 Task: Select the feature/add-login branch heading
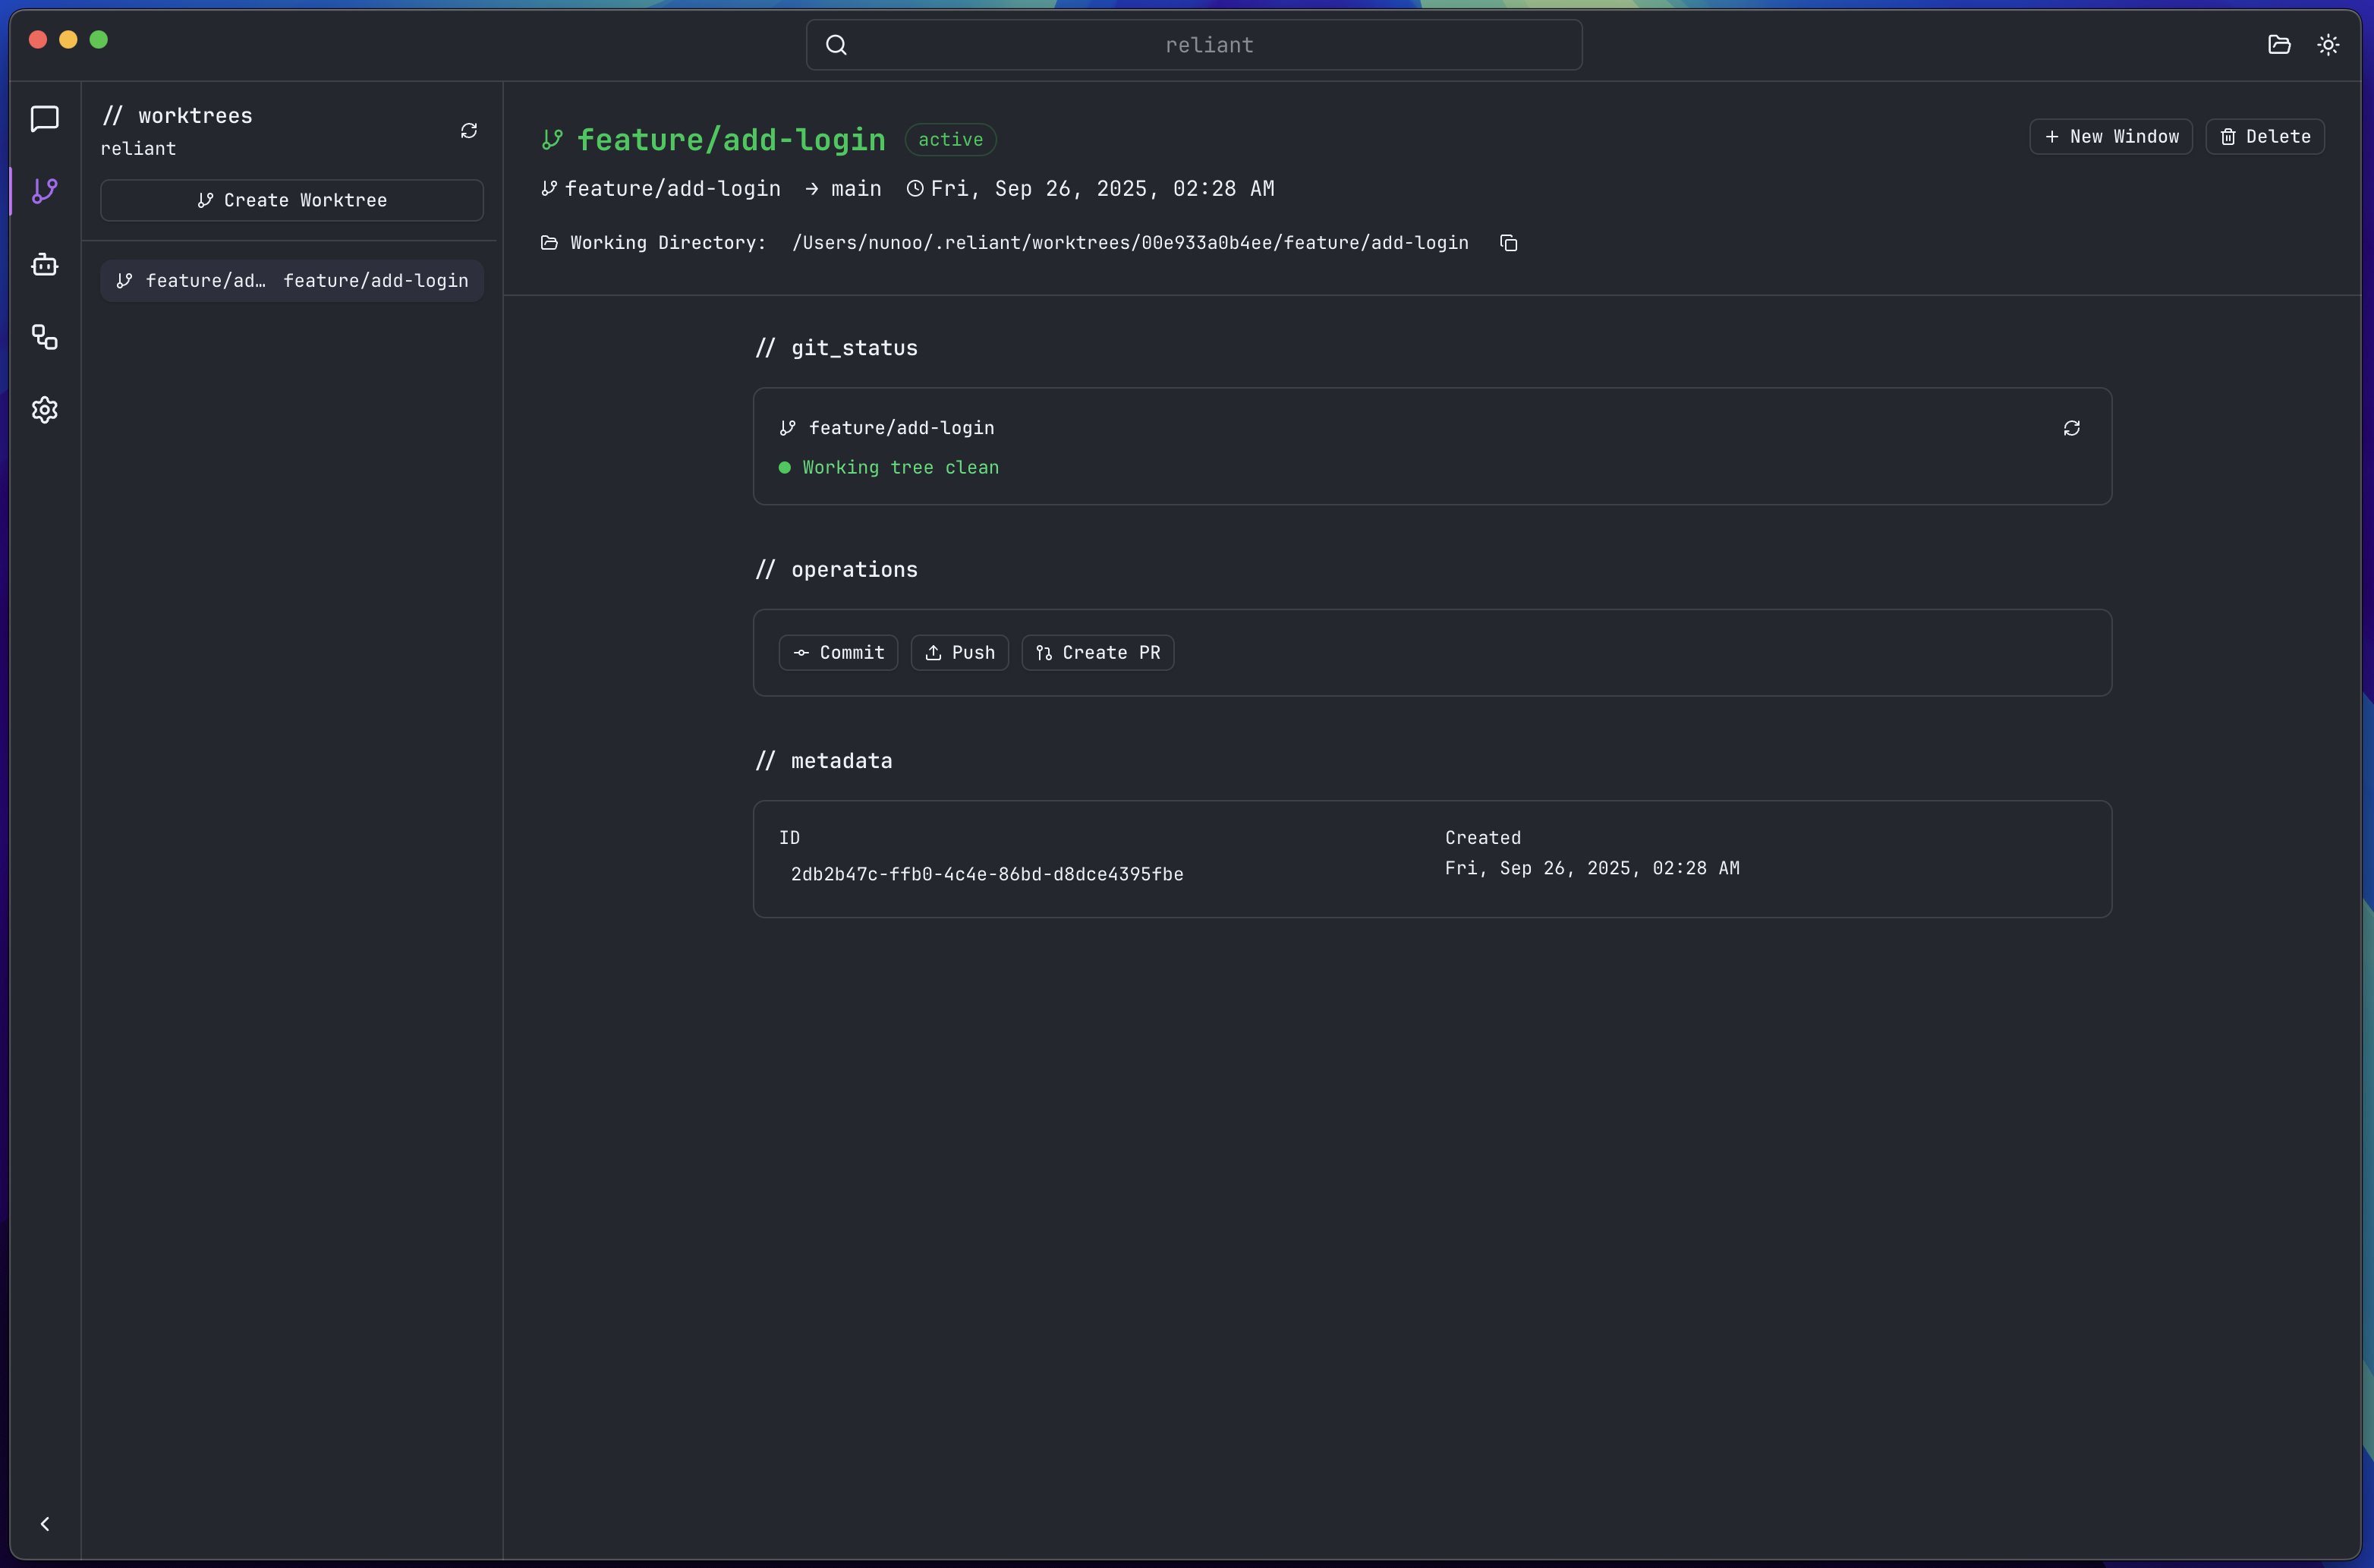click(x=731, y=139)
